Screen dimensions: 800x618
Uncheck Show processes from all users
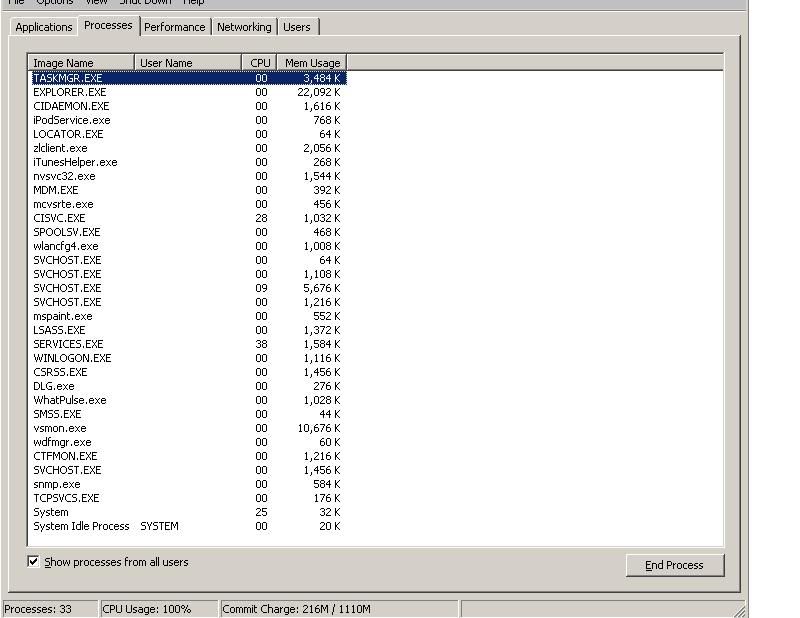[33, 562]
